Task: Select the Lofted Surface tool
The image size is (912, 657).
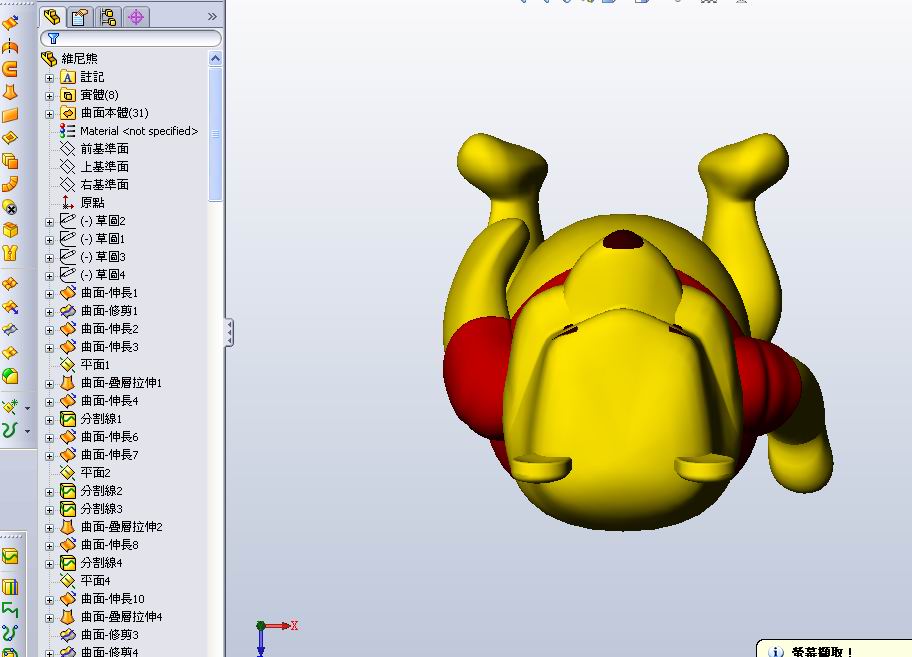Action: click(x=10, y=92)
